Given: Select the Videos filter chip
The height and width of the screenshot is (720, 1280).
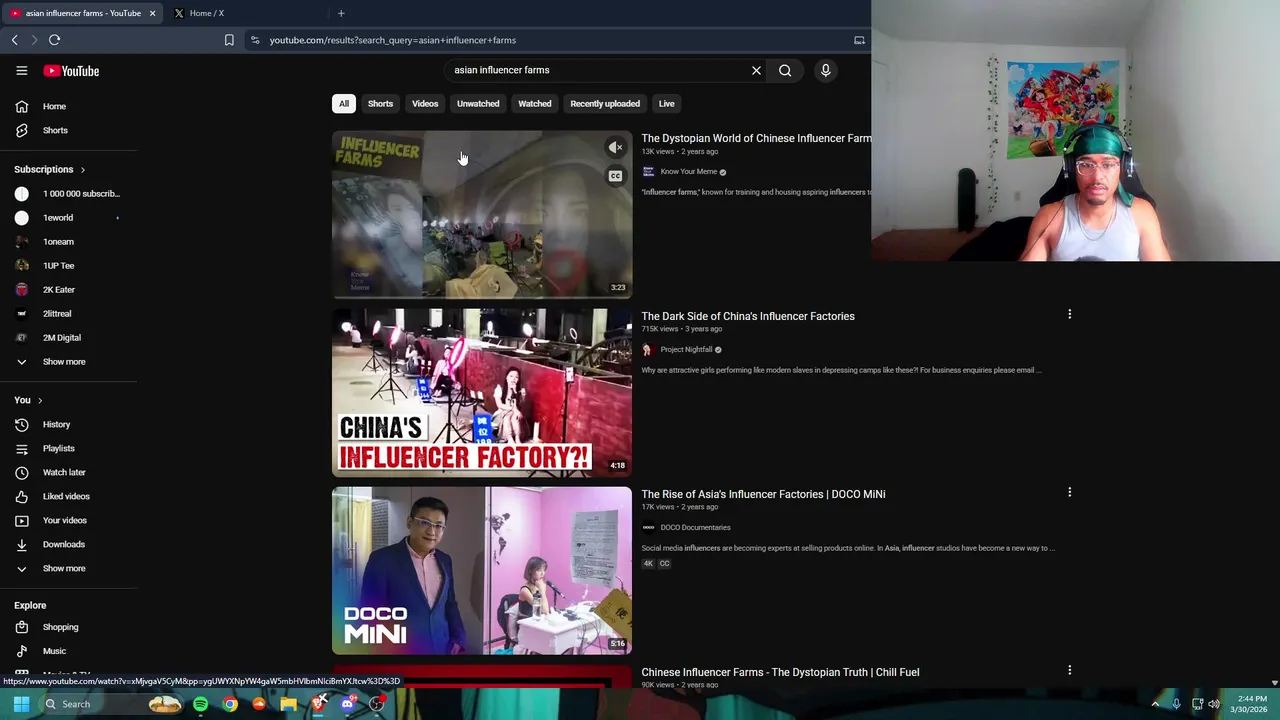Looking at the screenshot, I should coord(425,103).
